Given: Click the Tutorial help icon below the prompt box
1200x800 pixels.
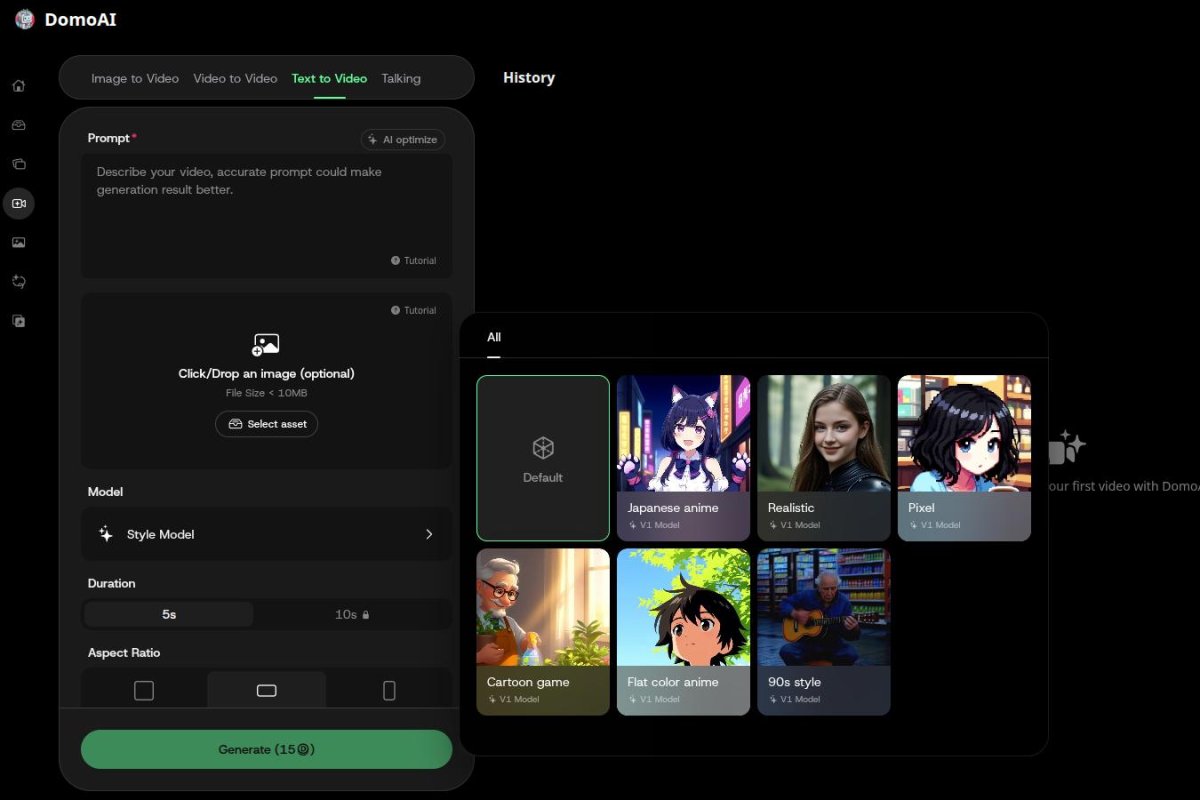Looking at the screenshot, I should (x=414, y=260).
